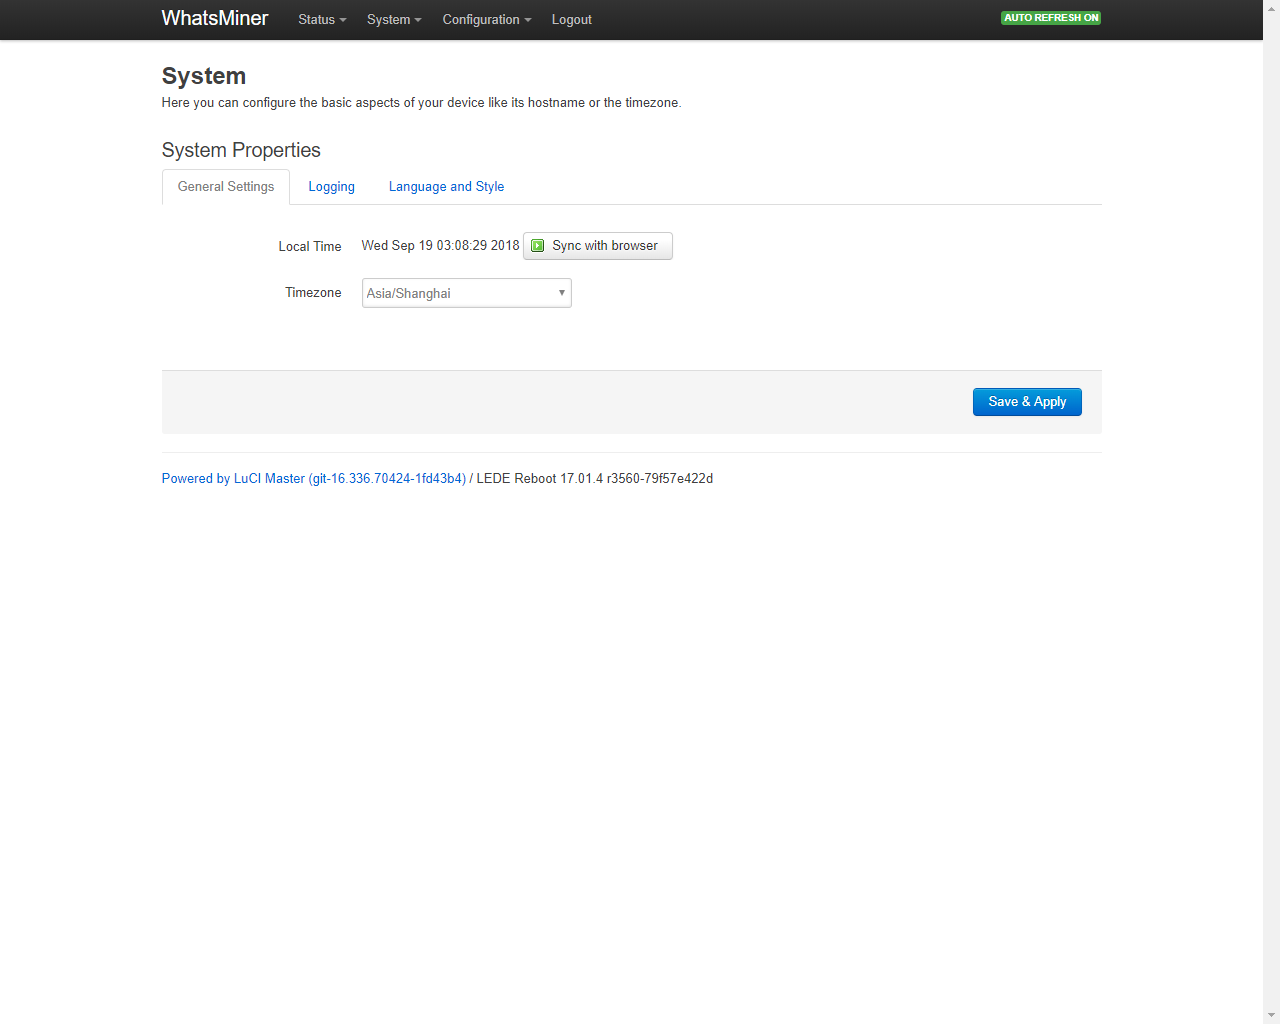Click the local time value Wed Sep 19
This screenshot has height=1024, width=1280.
tap(441, 246)
